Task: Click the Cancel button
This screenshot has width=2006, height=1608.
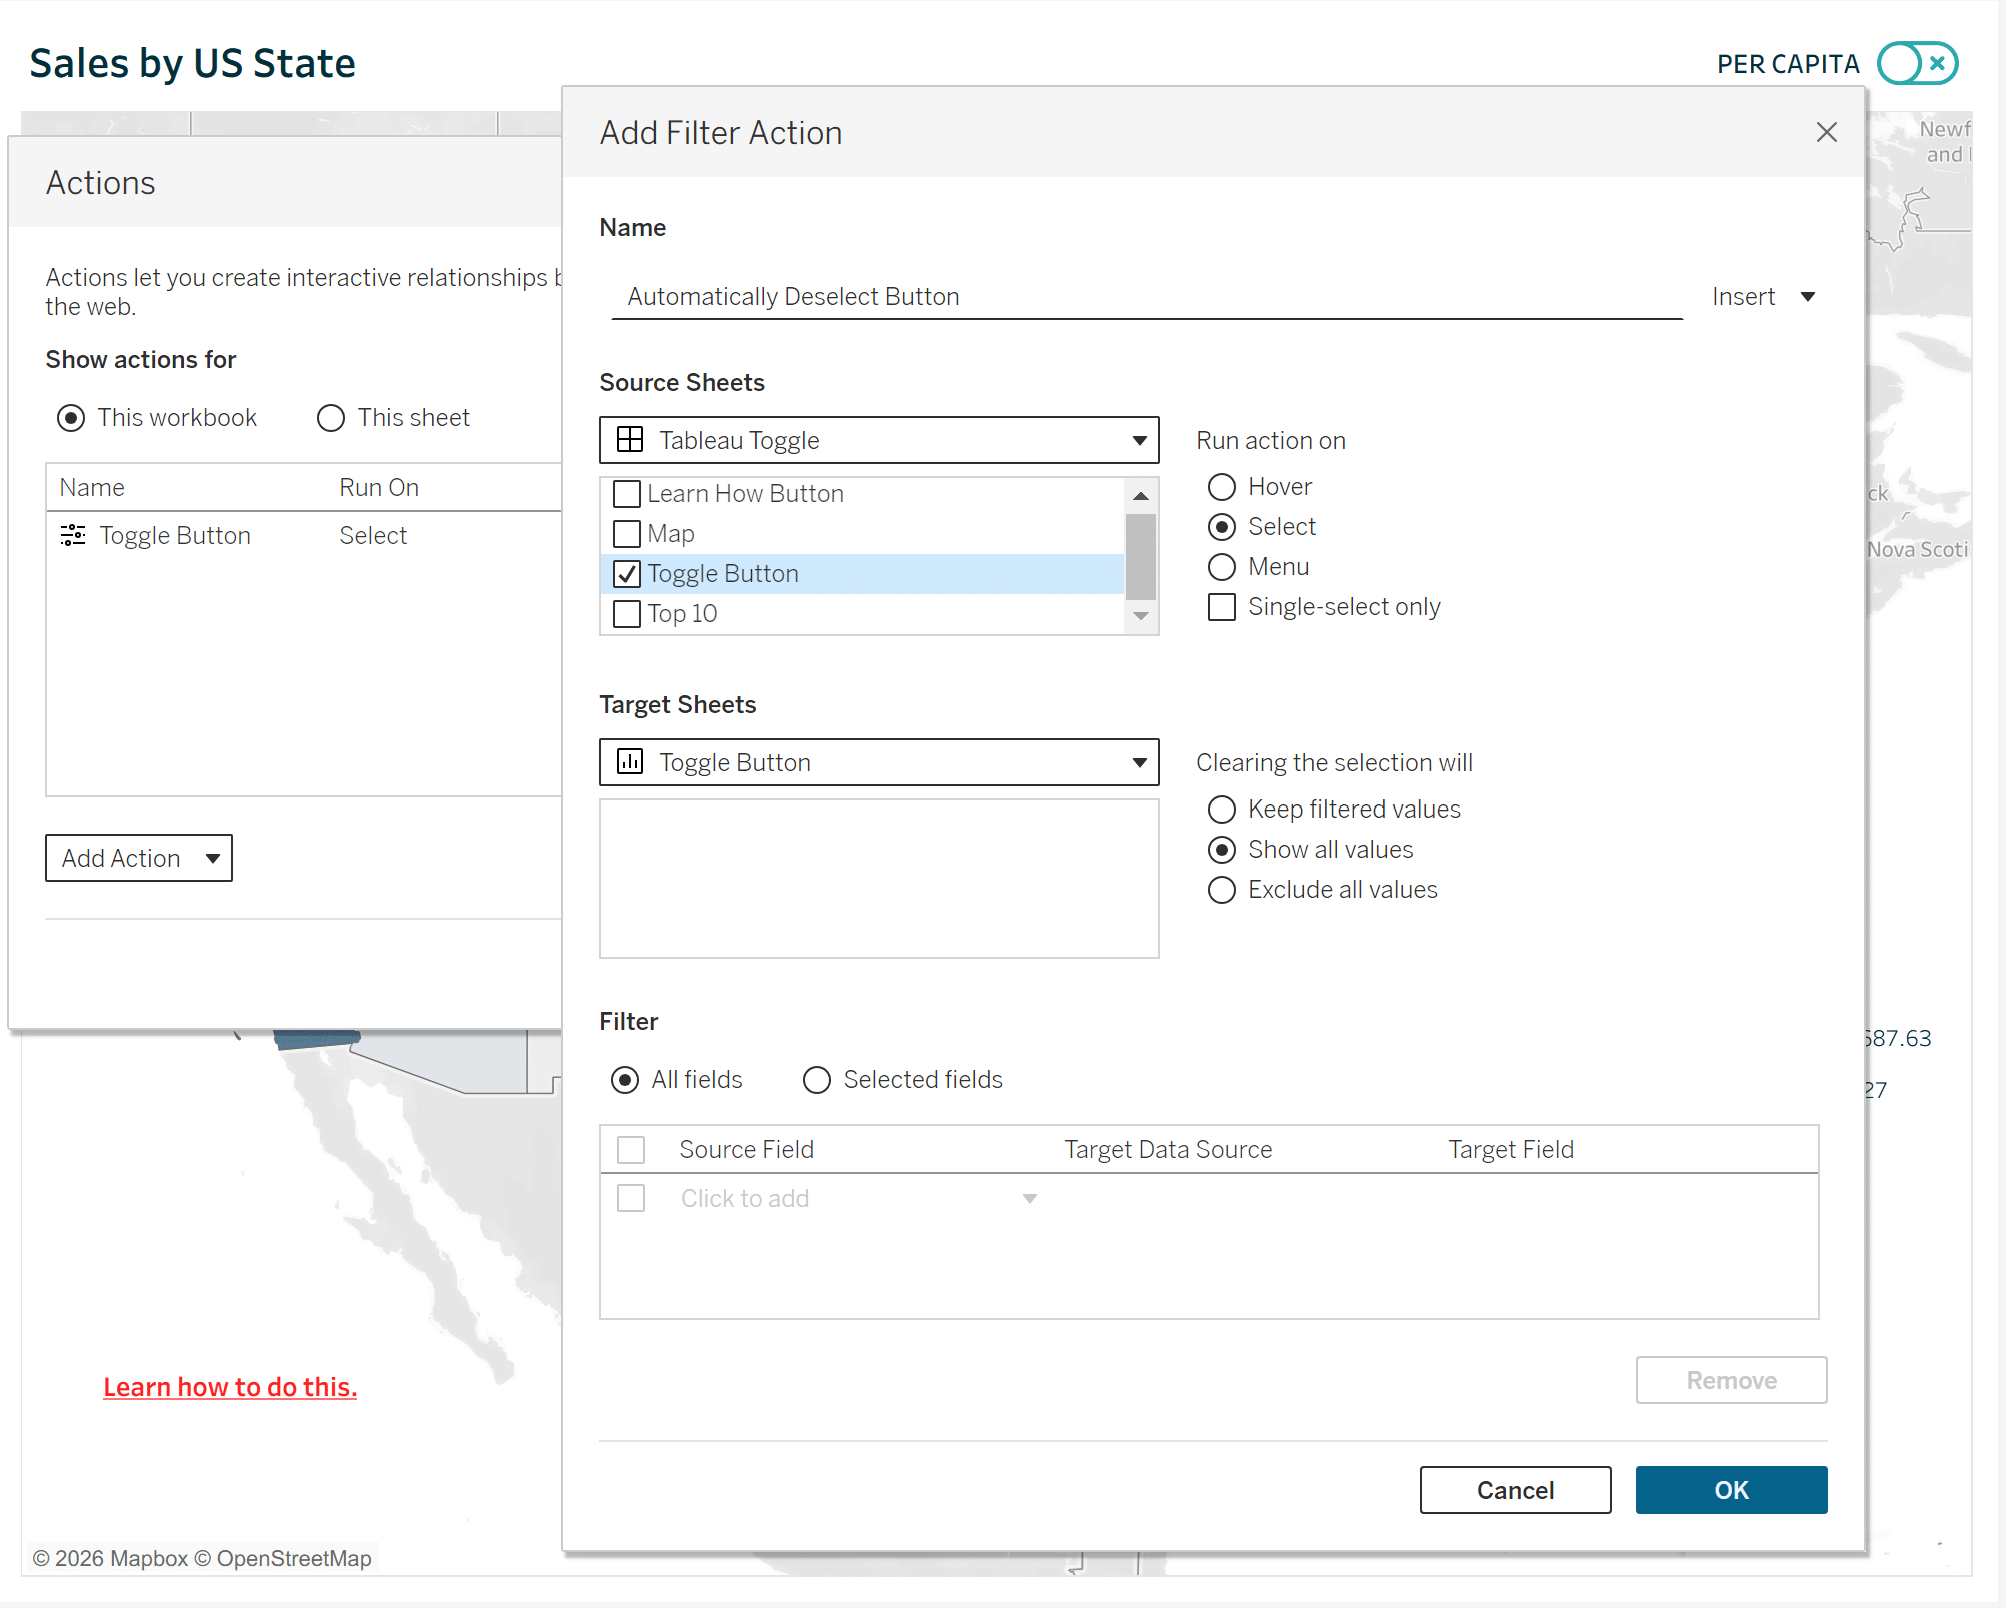Action: click(1515, 1490)
